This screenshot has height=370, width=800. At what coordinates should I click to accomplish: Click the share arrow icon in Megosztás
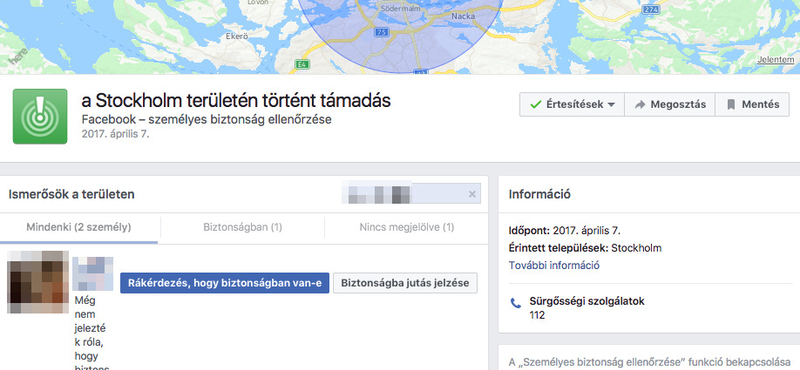(x=640, y=105)
